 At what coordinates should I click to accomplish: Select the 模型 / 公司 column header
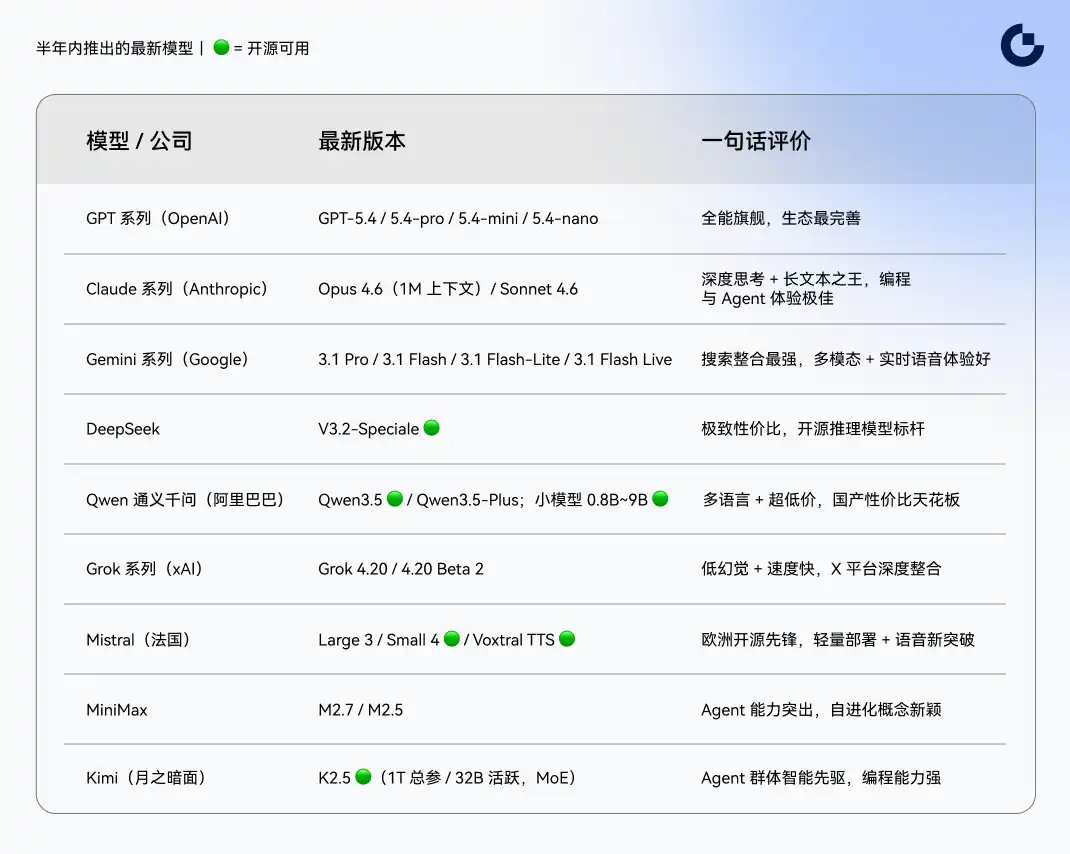coord(138,141)
